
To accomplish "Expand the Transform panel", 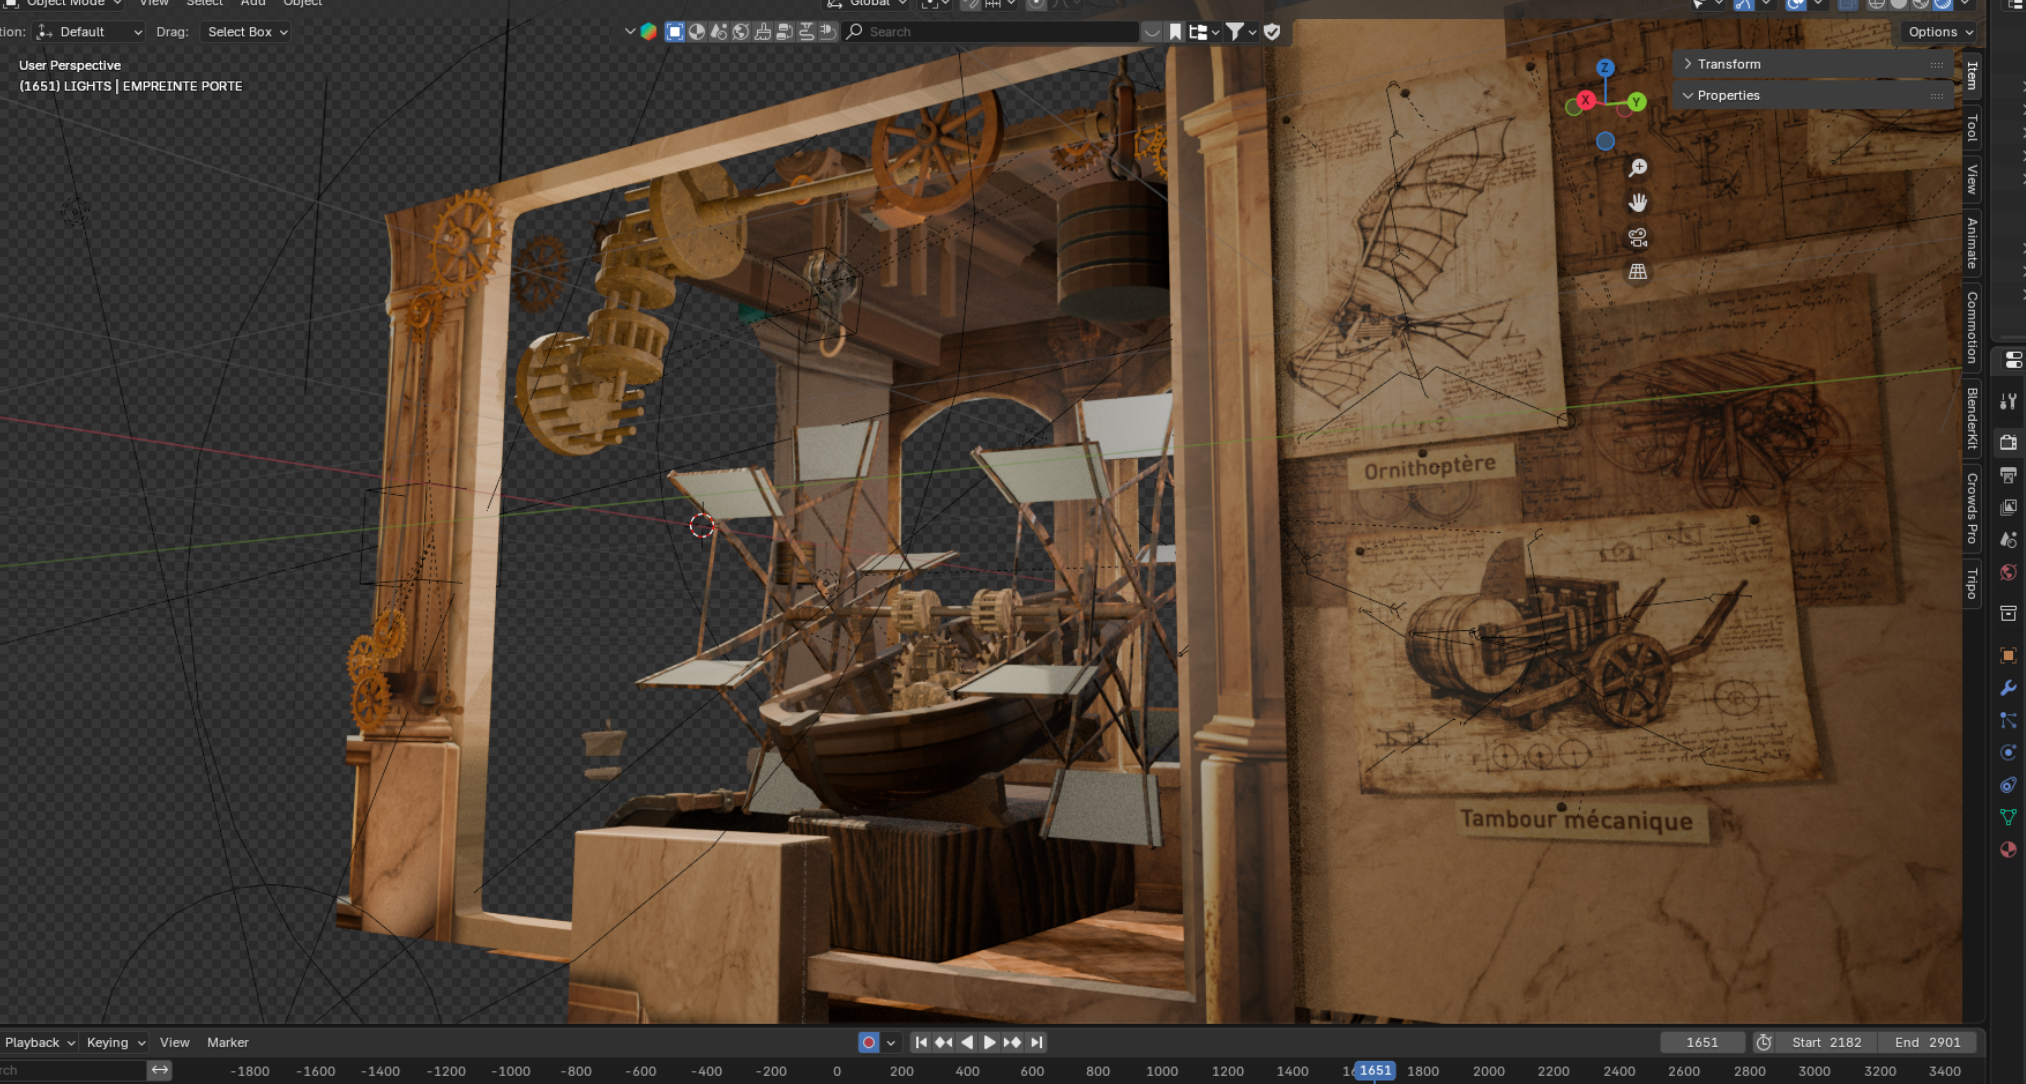I will tap(1729, 64).
